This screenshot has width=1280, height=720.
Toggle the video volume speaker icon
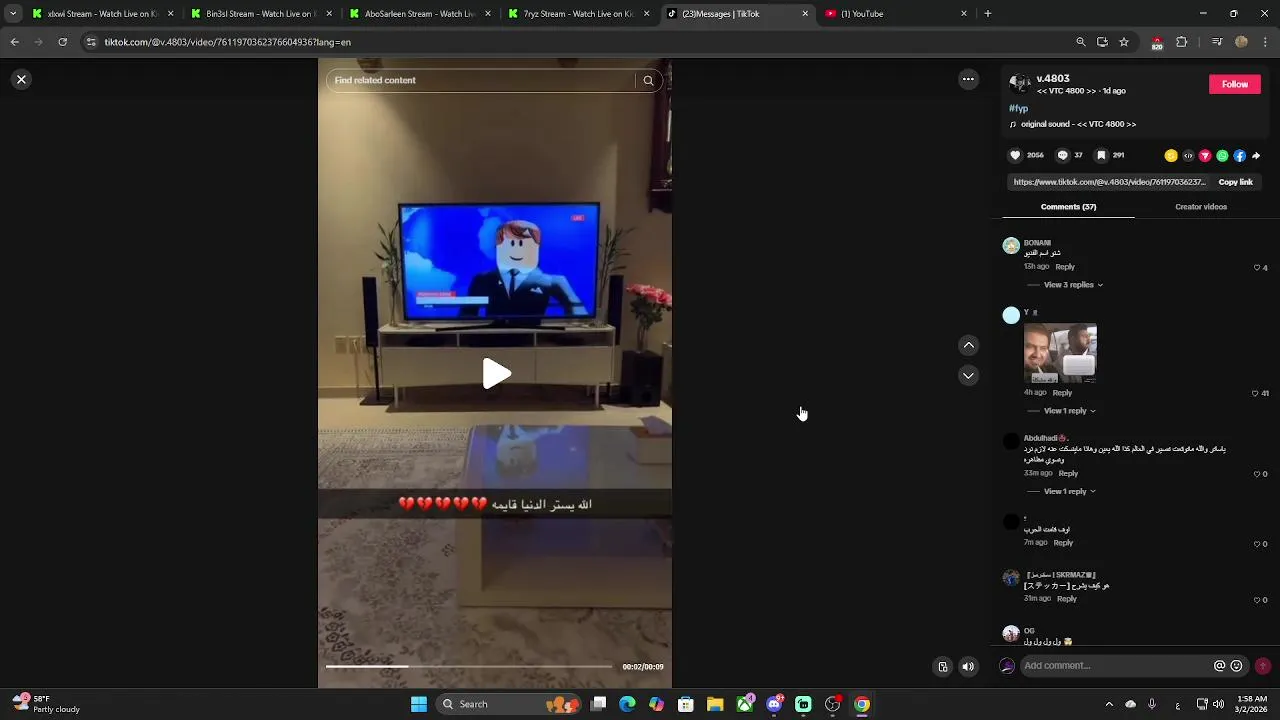[x=968, y=667]
